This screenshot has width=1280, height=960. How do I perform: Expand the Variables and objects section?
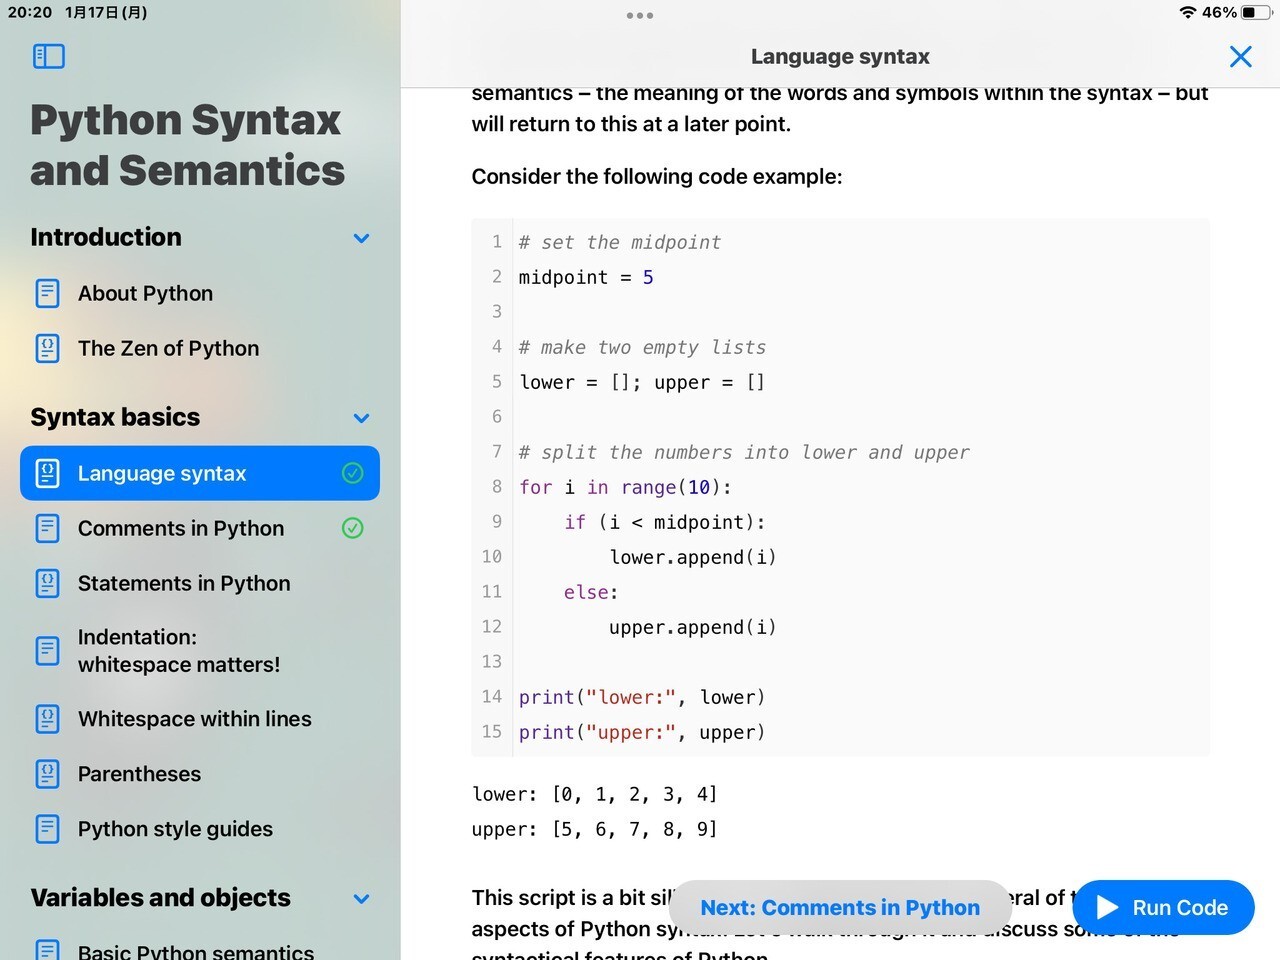click(361, 898)
